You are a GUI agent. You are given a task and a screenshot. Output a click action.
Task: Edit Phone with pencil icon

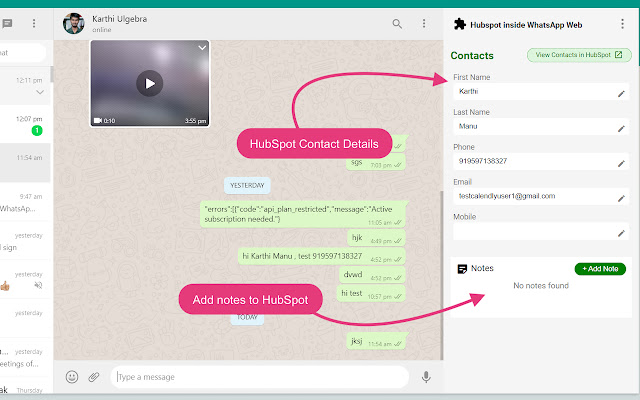(x=621, y=164)
